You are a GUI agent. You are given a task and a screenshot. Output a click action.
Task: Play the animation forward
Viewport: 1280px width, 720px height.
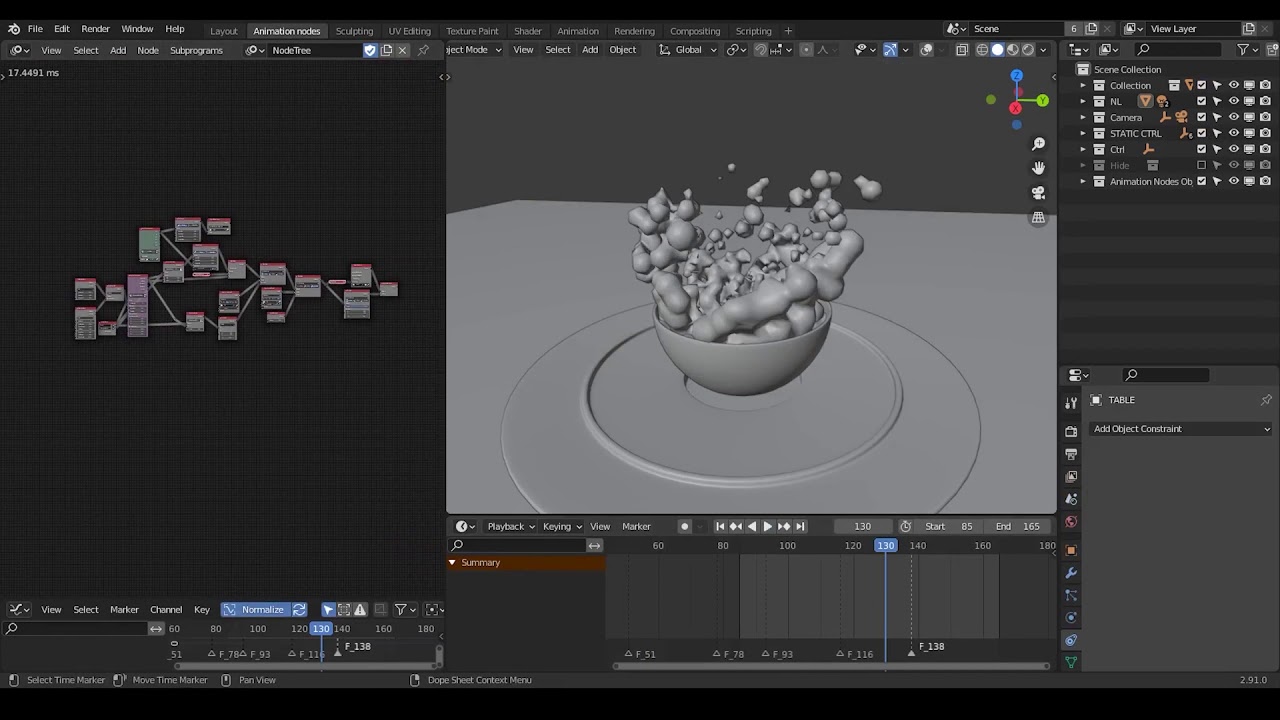(768, 526)
